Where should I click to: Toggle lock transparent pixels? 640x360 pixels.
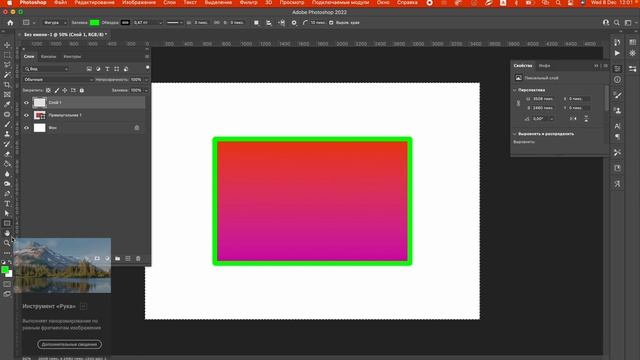coord(49,90)
